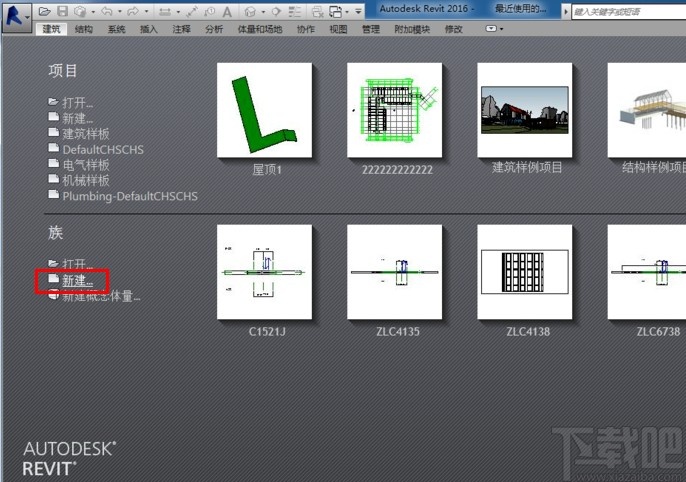Choose the 建筑样板 template link

[86, 134]
